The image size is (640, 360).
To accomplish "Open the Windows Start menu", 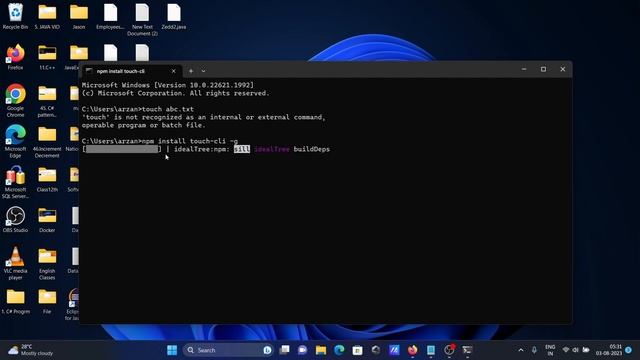I will 172,350.
